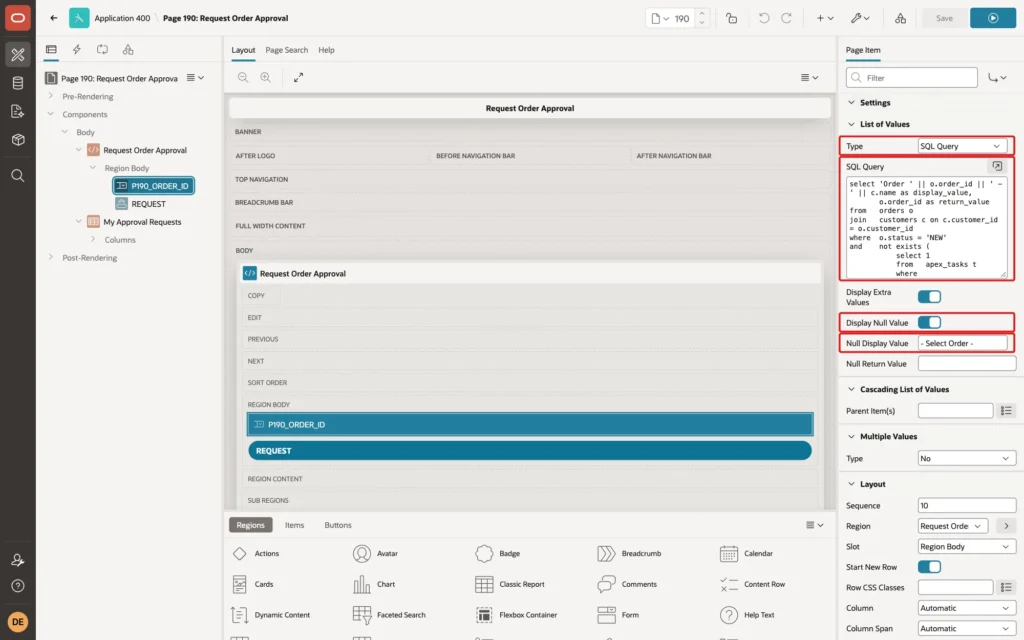Open the App Builder icon in the sidebar
The height and width of the screenshot is (640, 1024).
click(x=18, y=55)
